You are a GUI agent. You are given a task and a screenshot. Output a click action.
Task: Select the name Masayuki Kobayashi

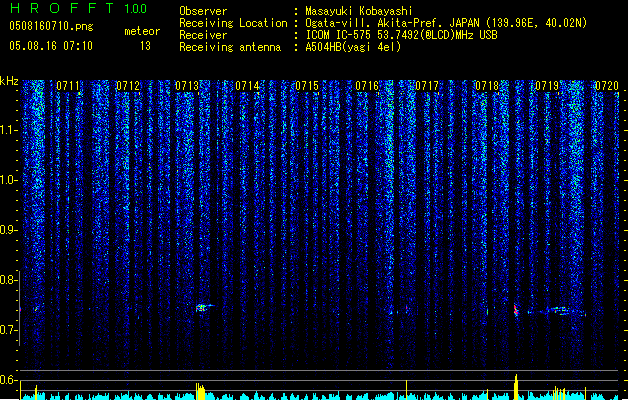point(359,11)
